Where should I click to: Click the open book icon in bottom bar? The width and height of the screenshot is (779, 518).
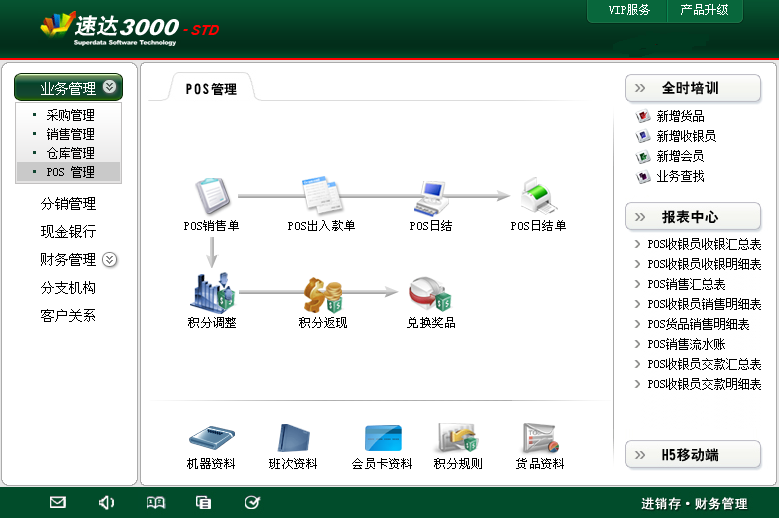pos(156,503)
